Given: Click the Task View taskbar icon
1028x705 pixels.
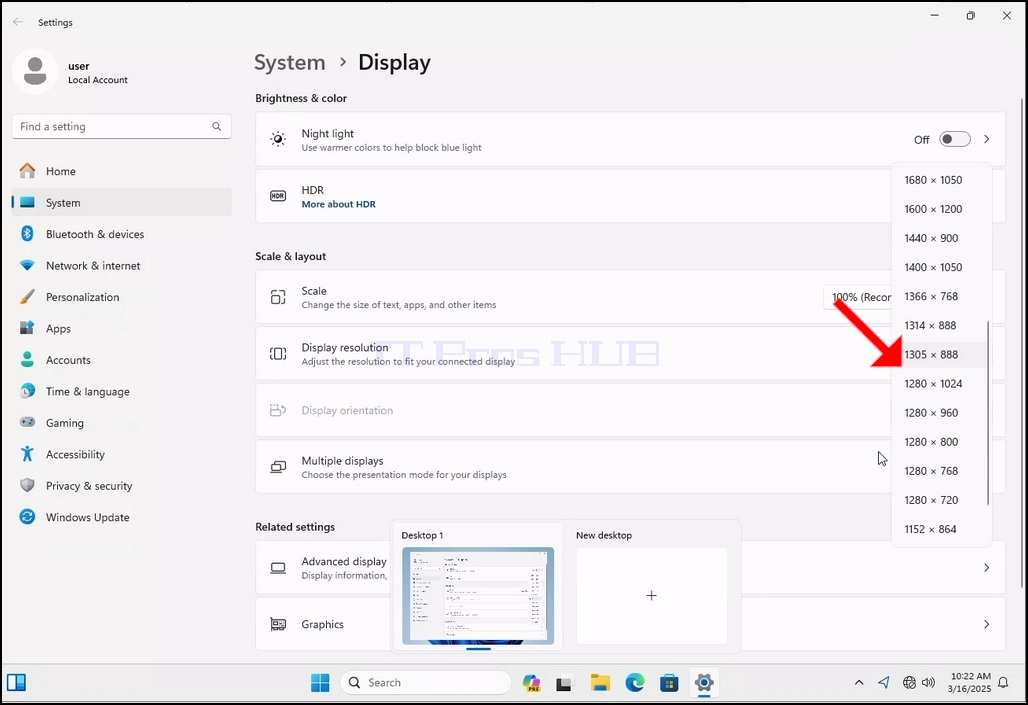Looking at the screenshot, I should 564,683.
